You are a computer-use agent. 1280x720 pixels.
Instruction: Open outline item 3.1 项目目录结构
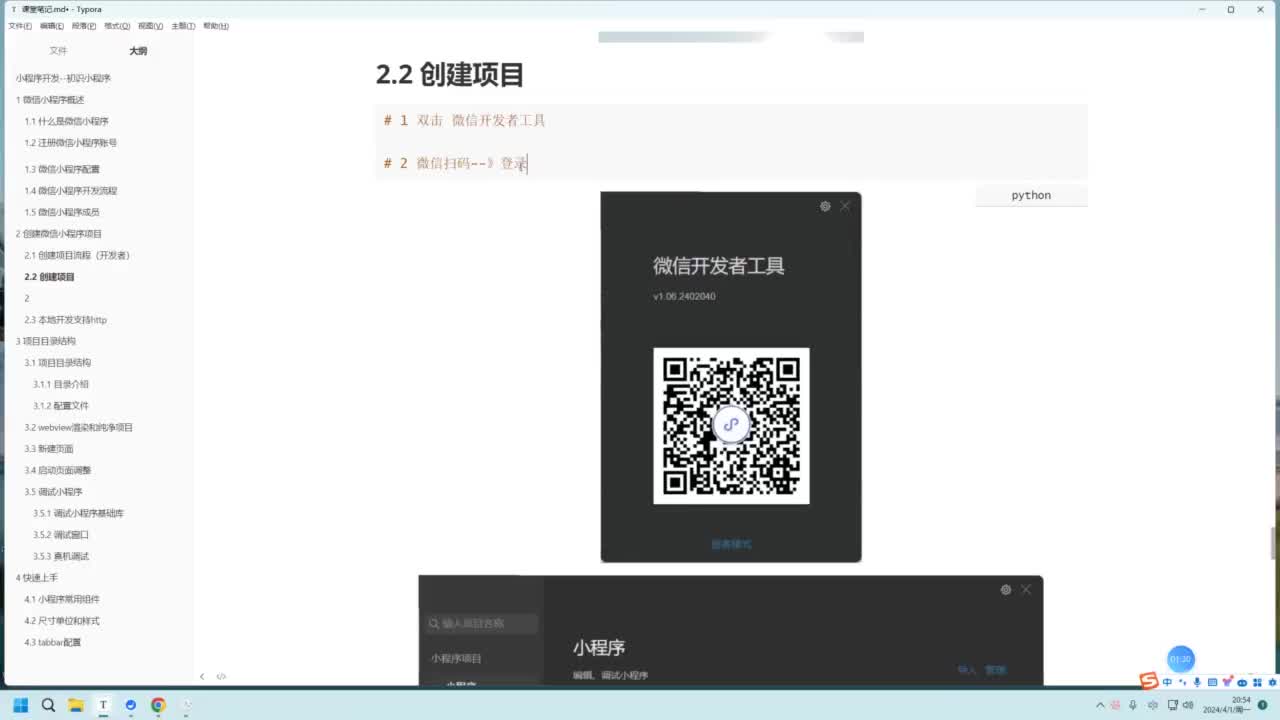coord(57,363)
